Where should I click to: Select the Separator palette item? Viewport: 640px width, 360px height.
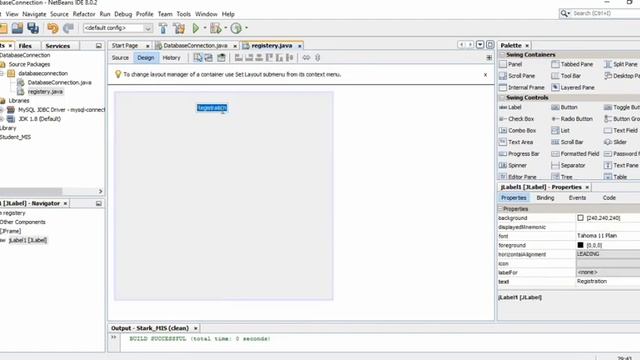(x=568, y=165)
